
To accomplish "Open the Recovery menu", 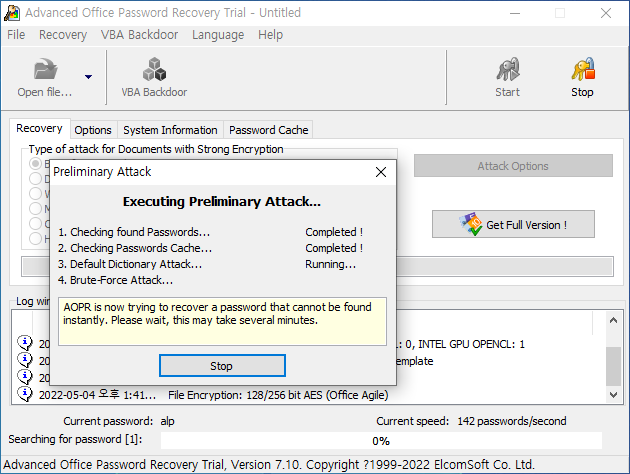I will click(63, 34).
